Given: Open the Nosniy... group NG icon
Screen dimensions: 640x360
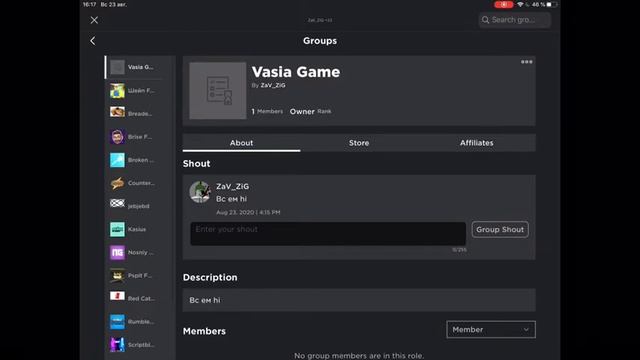Looking at the screenshot, I should coord(117,253).
